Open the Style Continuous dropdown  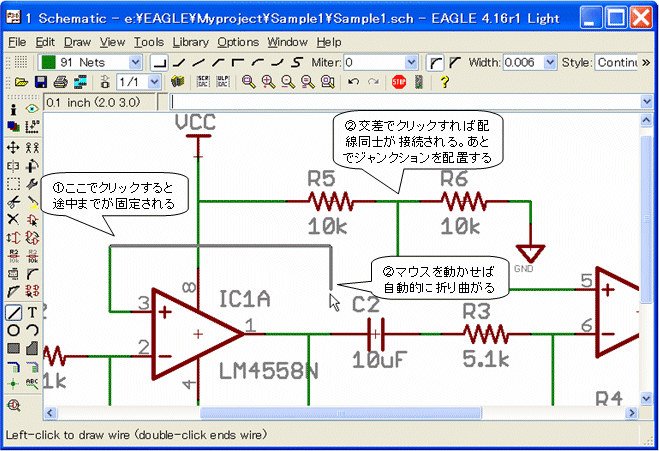[x=618, y=63]
